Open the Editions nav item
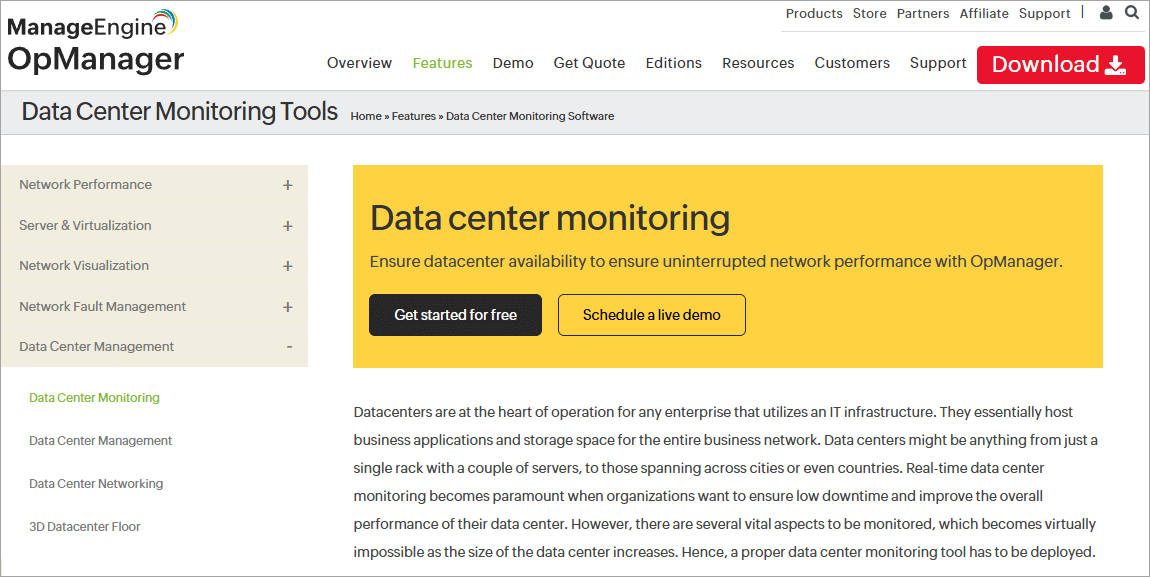The height and width of the screenshot is (577, 1150). pyautogui.click(x=673, y=63)
